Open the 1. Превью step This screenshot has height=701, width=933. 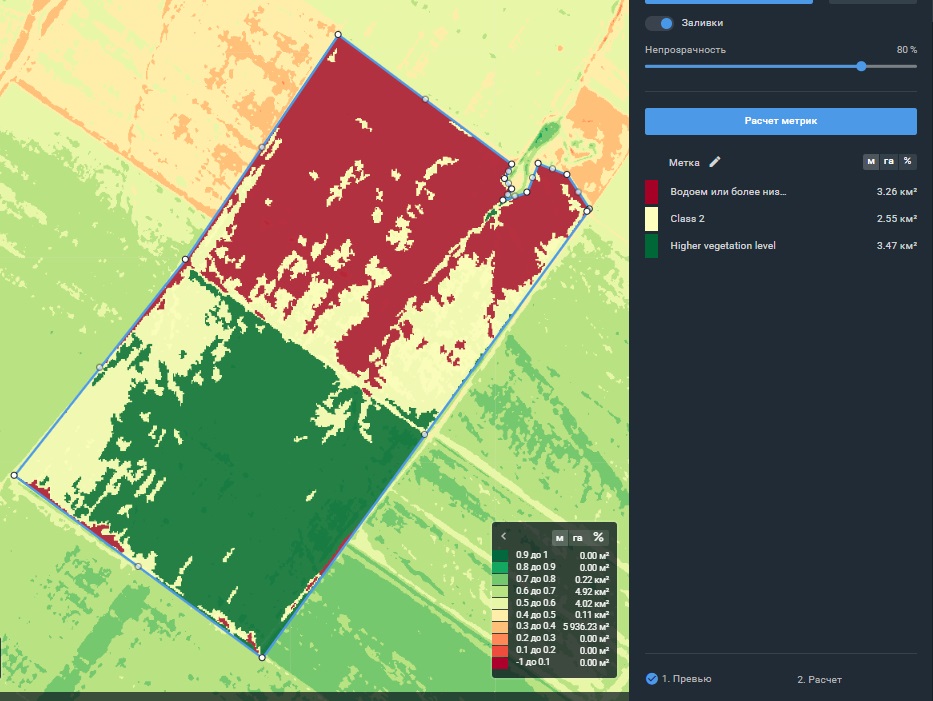tap(679, 679)
